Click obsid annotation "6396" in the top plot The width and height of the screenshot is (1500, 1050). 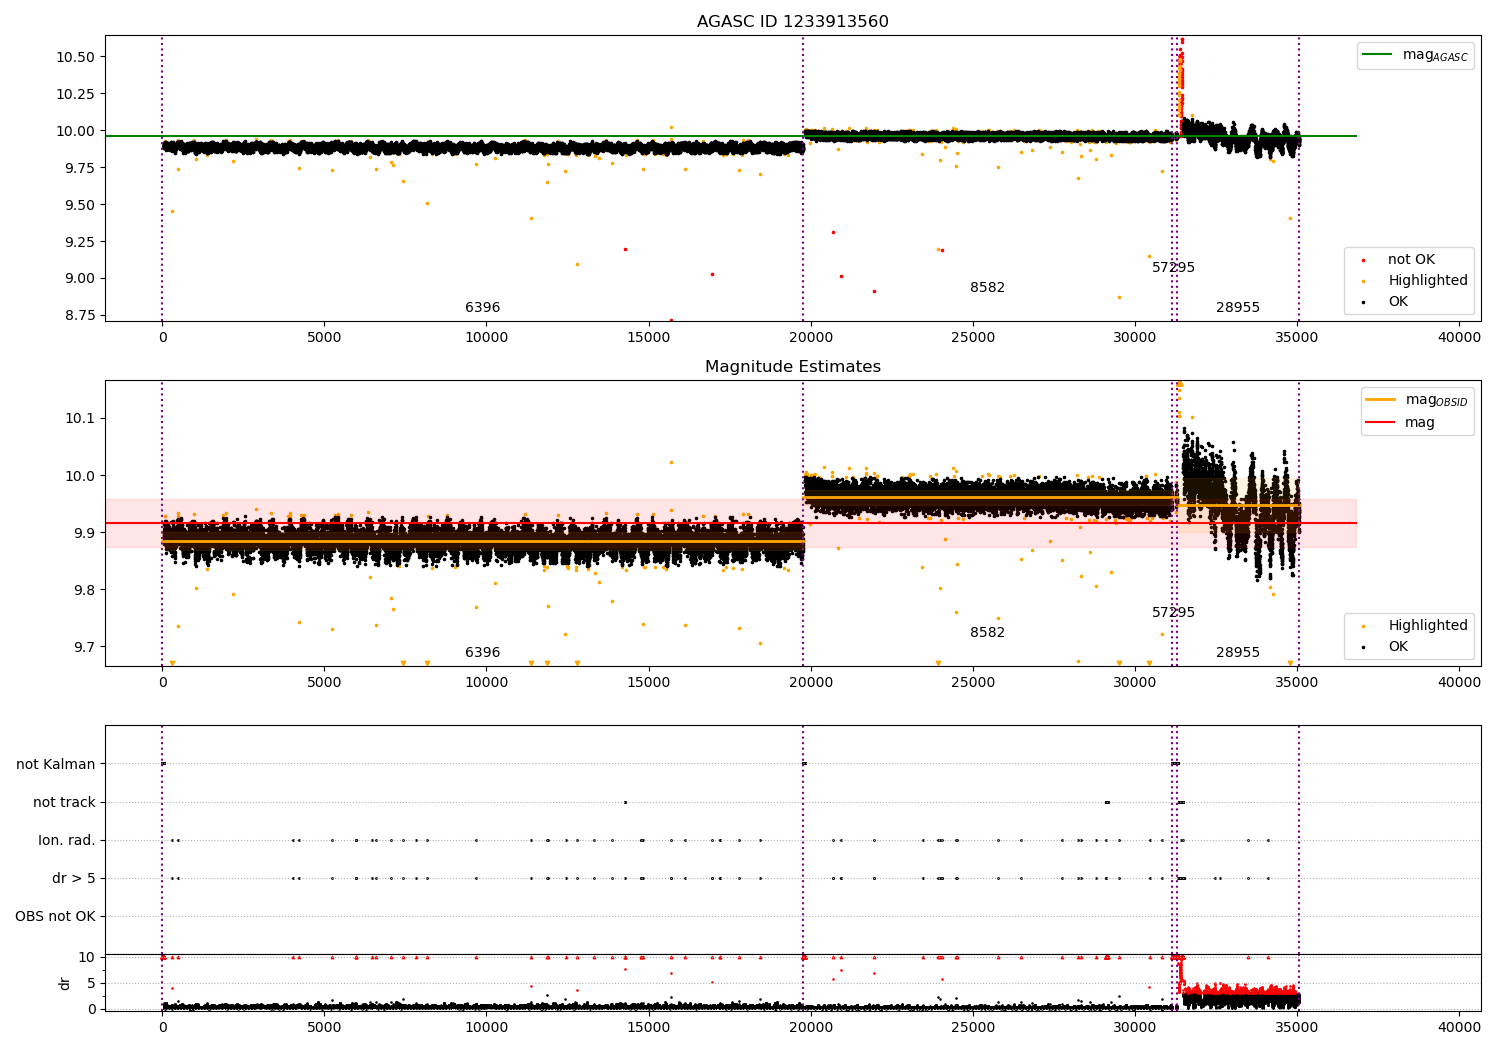[x=482, y=308]
